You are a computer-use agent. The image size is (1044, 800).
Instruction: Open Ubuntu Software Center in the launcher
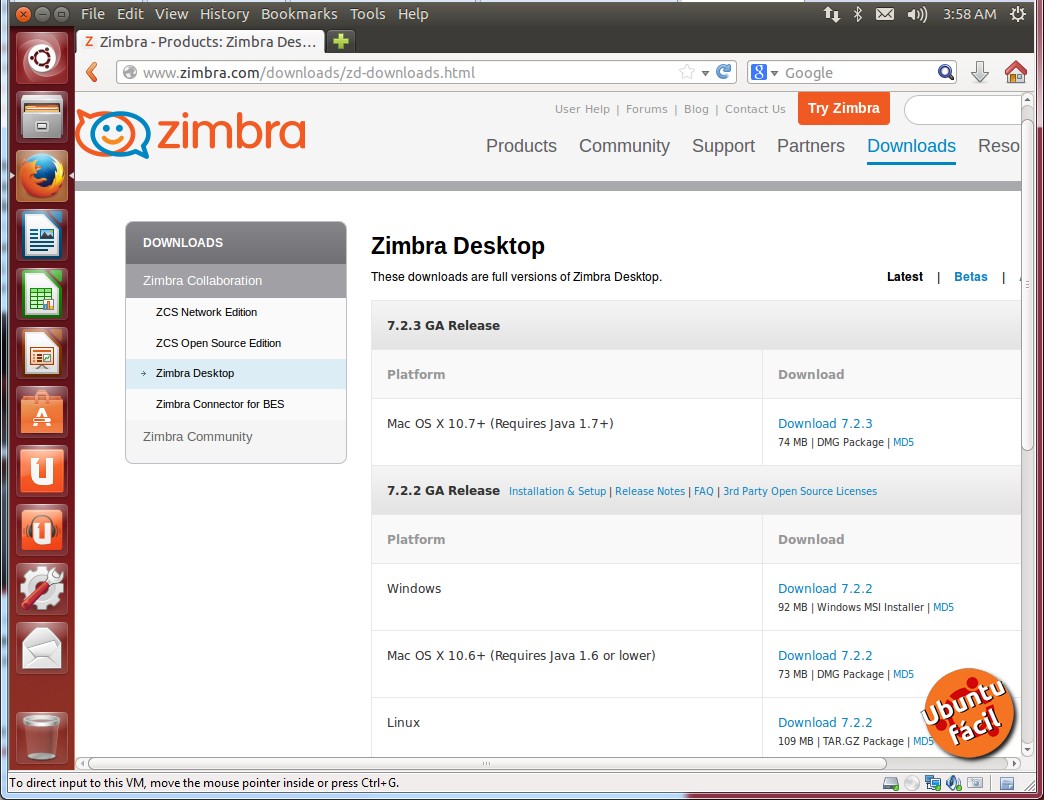point(42,412)
